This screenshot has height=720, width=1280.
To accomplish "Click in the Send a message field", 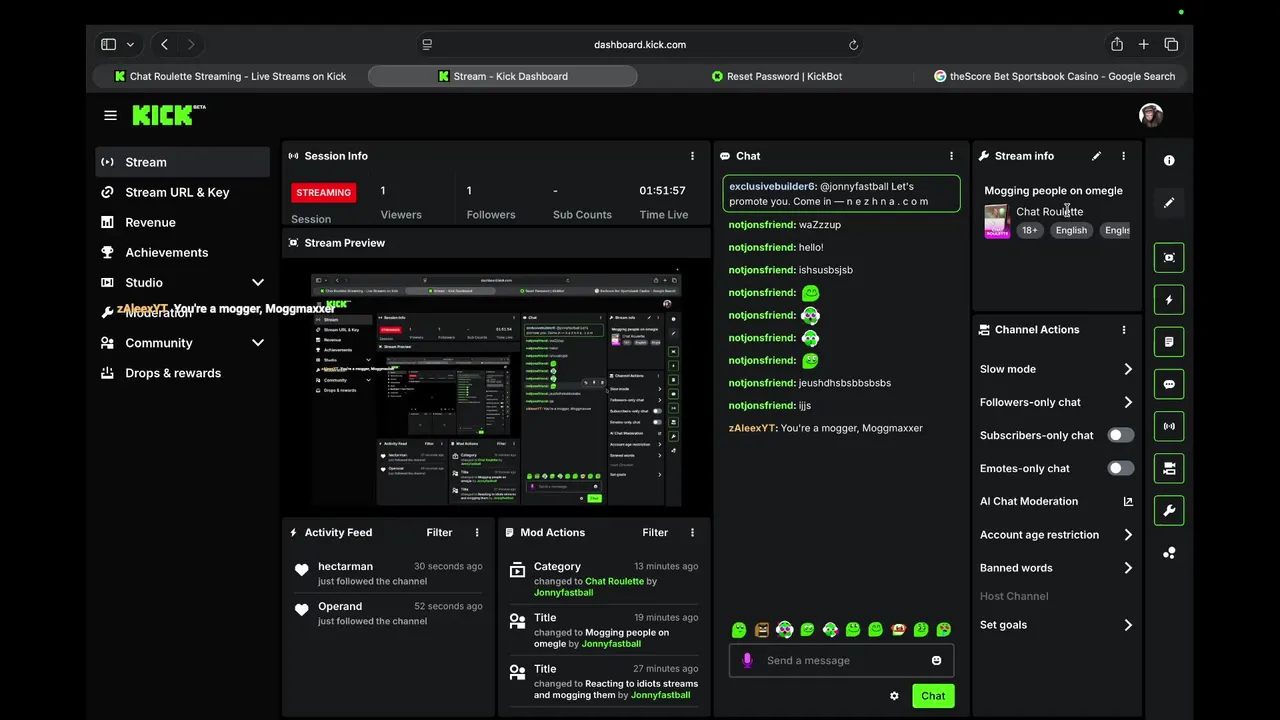I will click(x=842, y=661).
